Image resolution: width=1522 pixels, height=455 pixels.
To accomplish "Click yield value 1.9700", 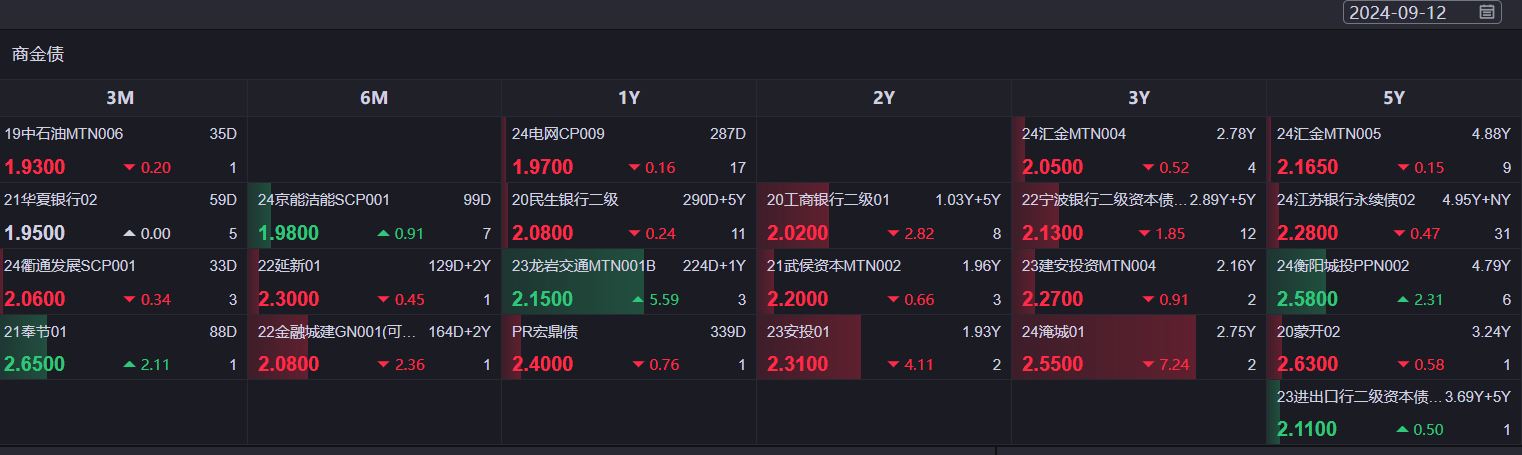I will tap(542, 167).
